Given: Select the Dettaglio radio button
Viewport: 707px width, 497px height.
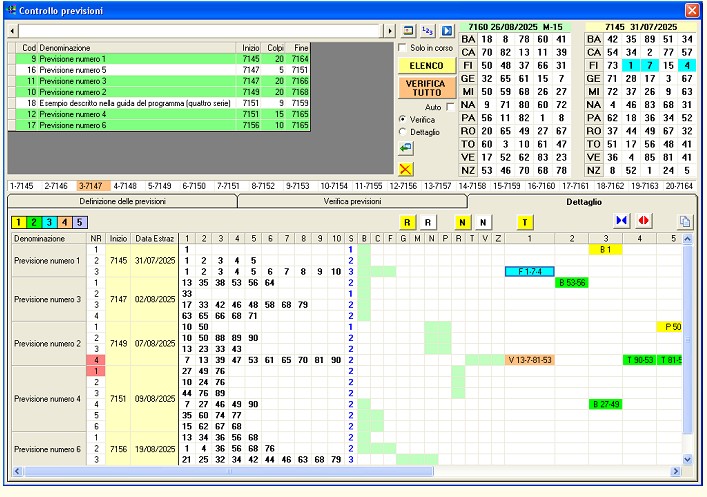Looking at the screenshot, I should (x=403, y=132).
